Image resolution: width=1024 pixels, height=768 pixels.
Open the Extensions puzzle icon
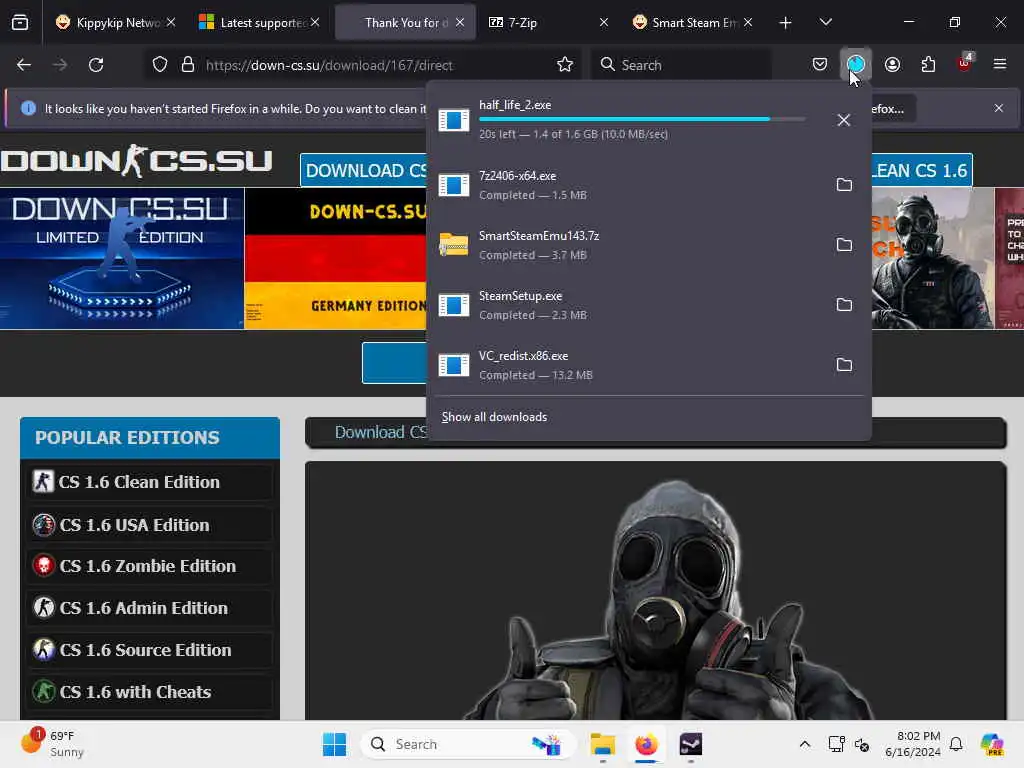click(x=928, y=64)
